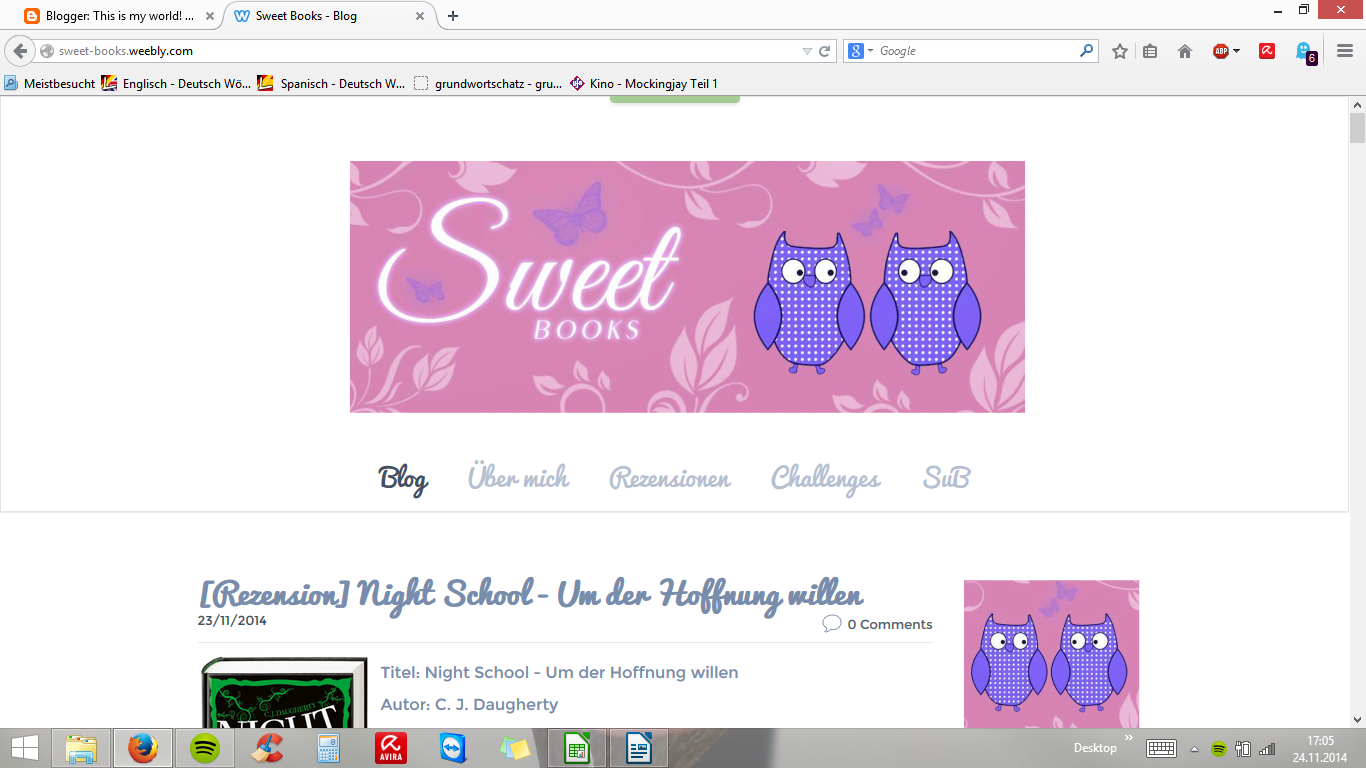Open Sticky Notes taskbar icon
The image size is (1366, 768).
coord(514,748)
